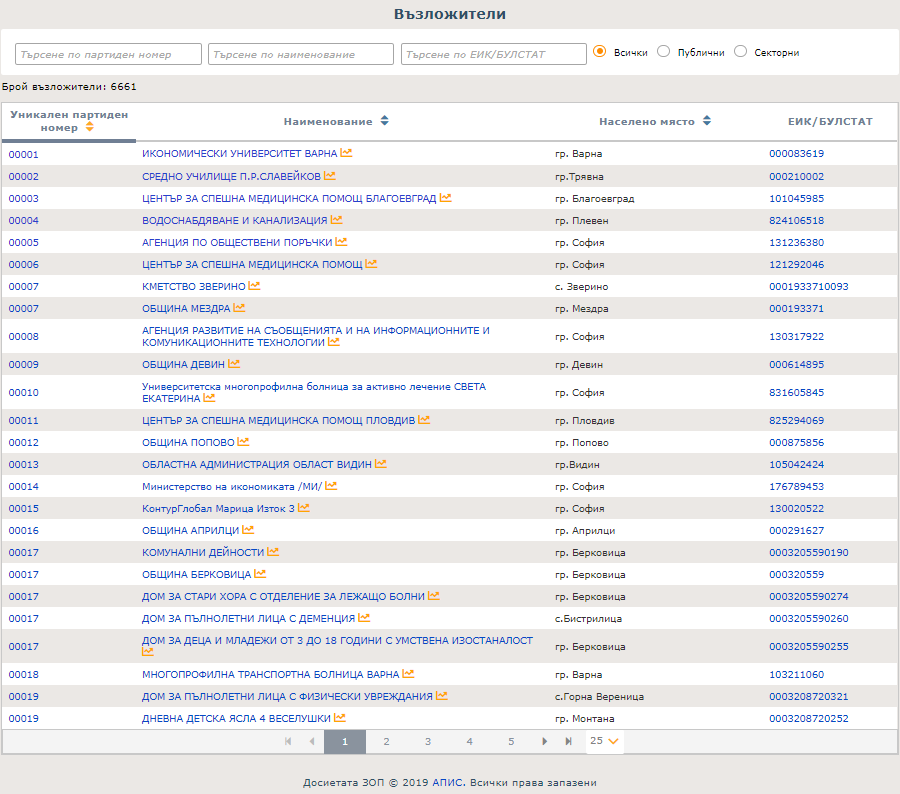Viewport: 900px width, 794px height.
Task: Open the page size dropdown showing 25
Action: (605, 741)
